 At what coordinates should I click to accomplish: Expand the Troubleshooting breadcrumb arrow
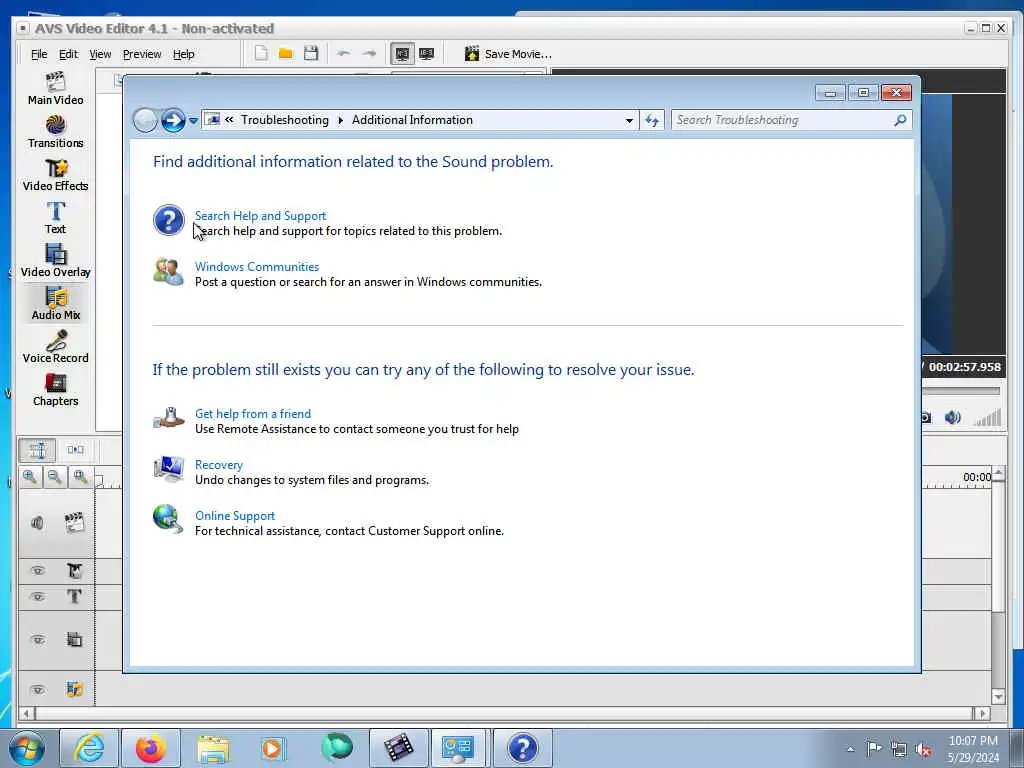click(340, 121)
